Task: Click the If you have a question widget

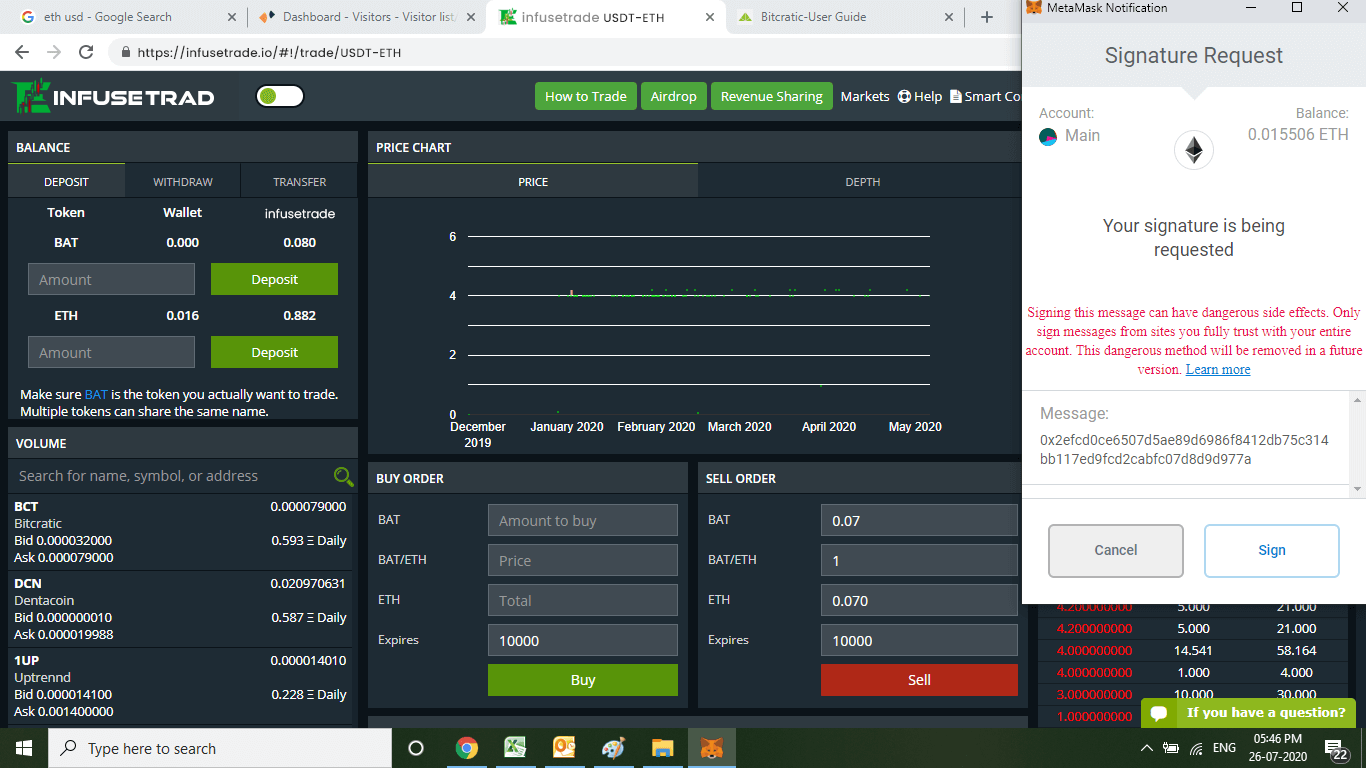Action: coord(1248,713)
